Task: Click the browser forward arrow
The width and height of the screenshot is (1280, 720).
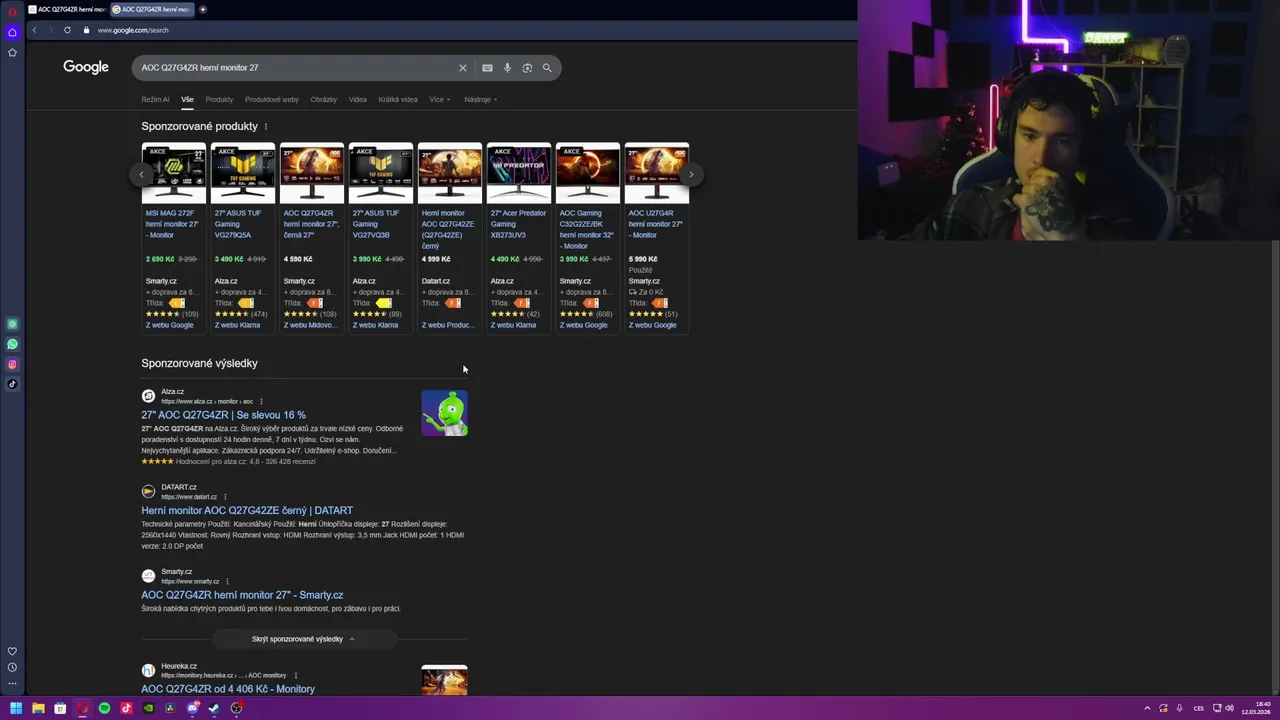Action: (x=50, y=30)
